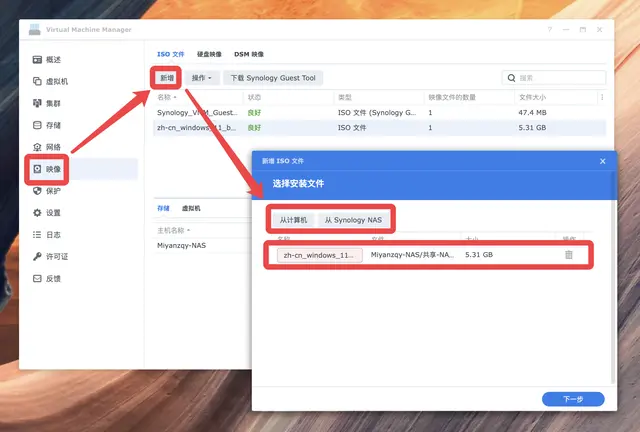Screen dimensions: 640x432
Task: Click the 类型 column header
Action: point(344,97)
